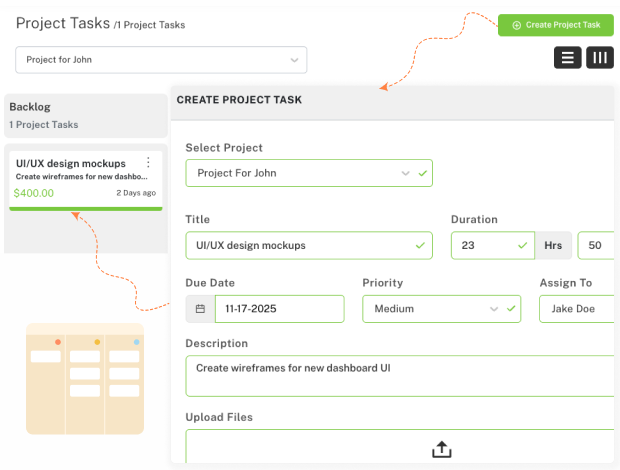The image size is (620, 470).
Task: Click the Description text area
Action: pos(400,376)
